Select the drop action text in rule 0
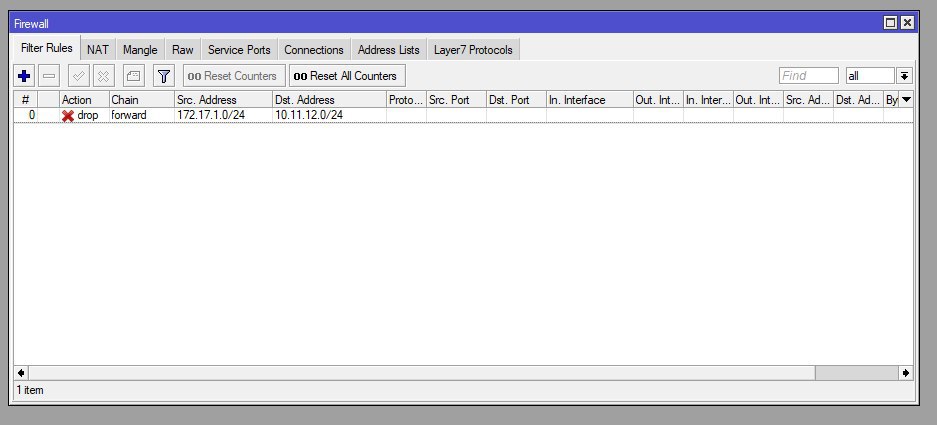 click(88, 115)
